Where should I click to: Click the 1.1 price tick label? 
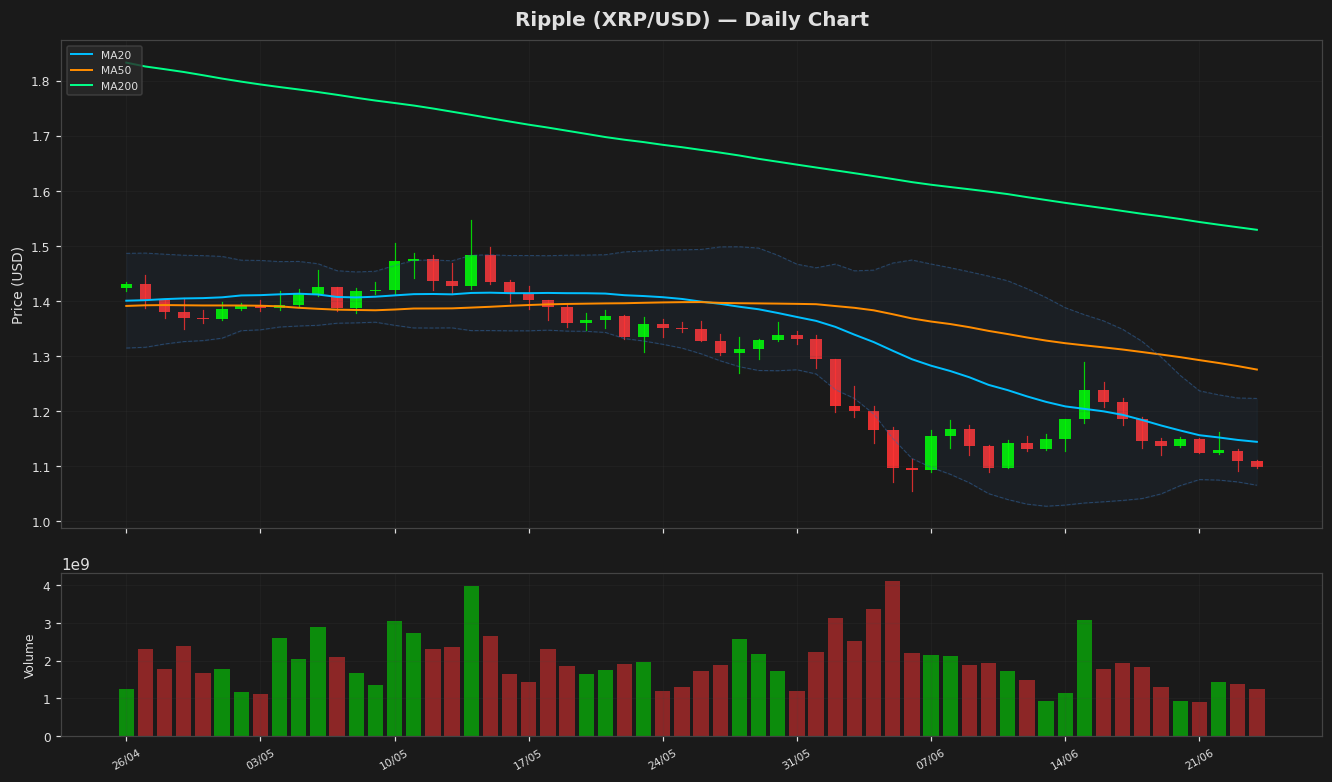[40, 467]
